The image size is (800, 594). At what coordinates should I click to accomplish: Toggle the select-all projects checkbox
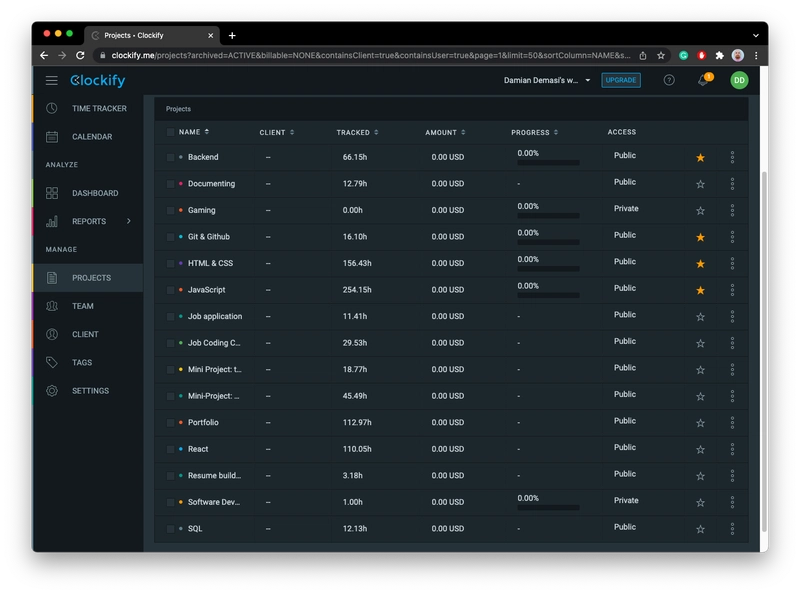click(x=170, y=132)
